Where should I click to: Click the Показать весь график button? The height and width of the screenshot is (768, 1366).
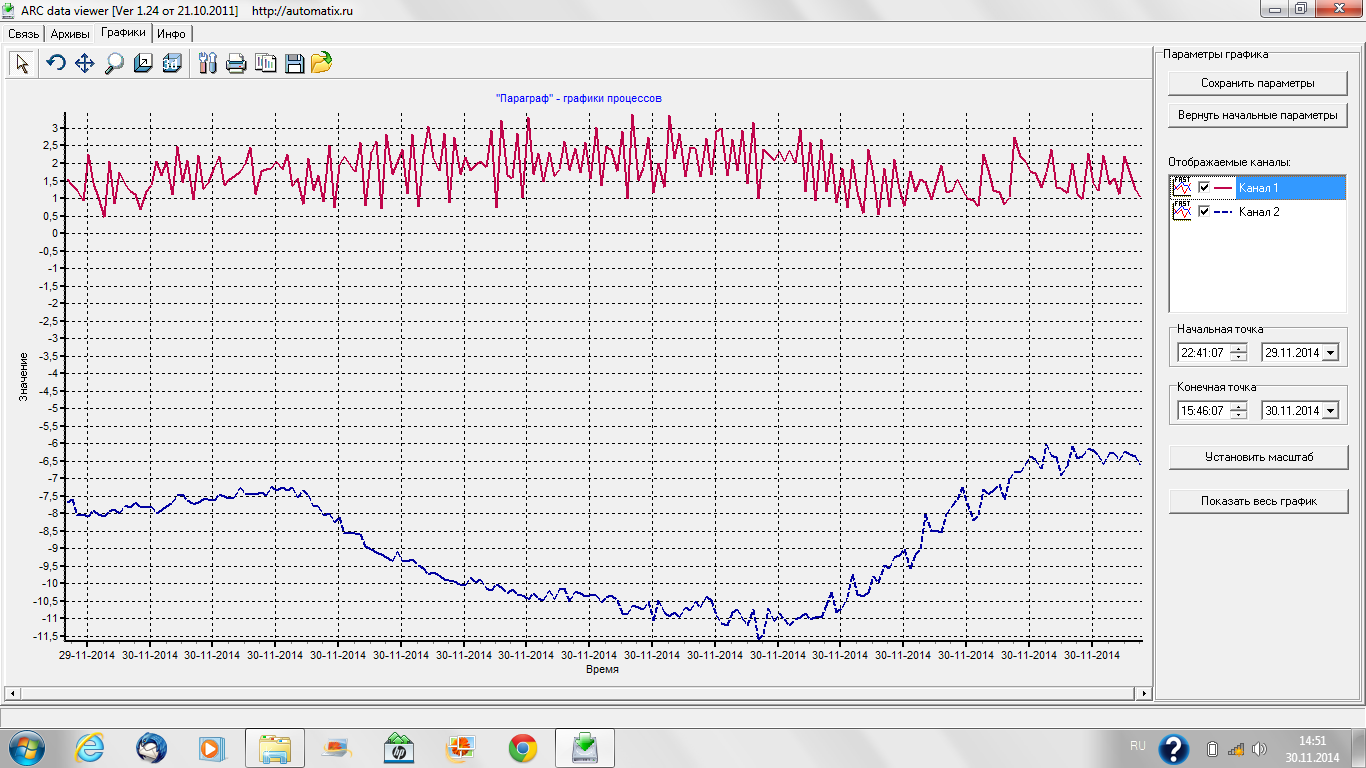[1258, 501]
